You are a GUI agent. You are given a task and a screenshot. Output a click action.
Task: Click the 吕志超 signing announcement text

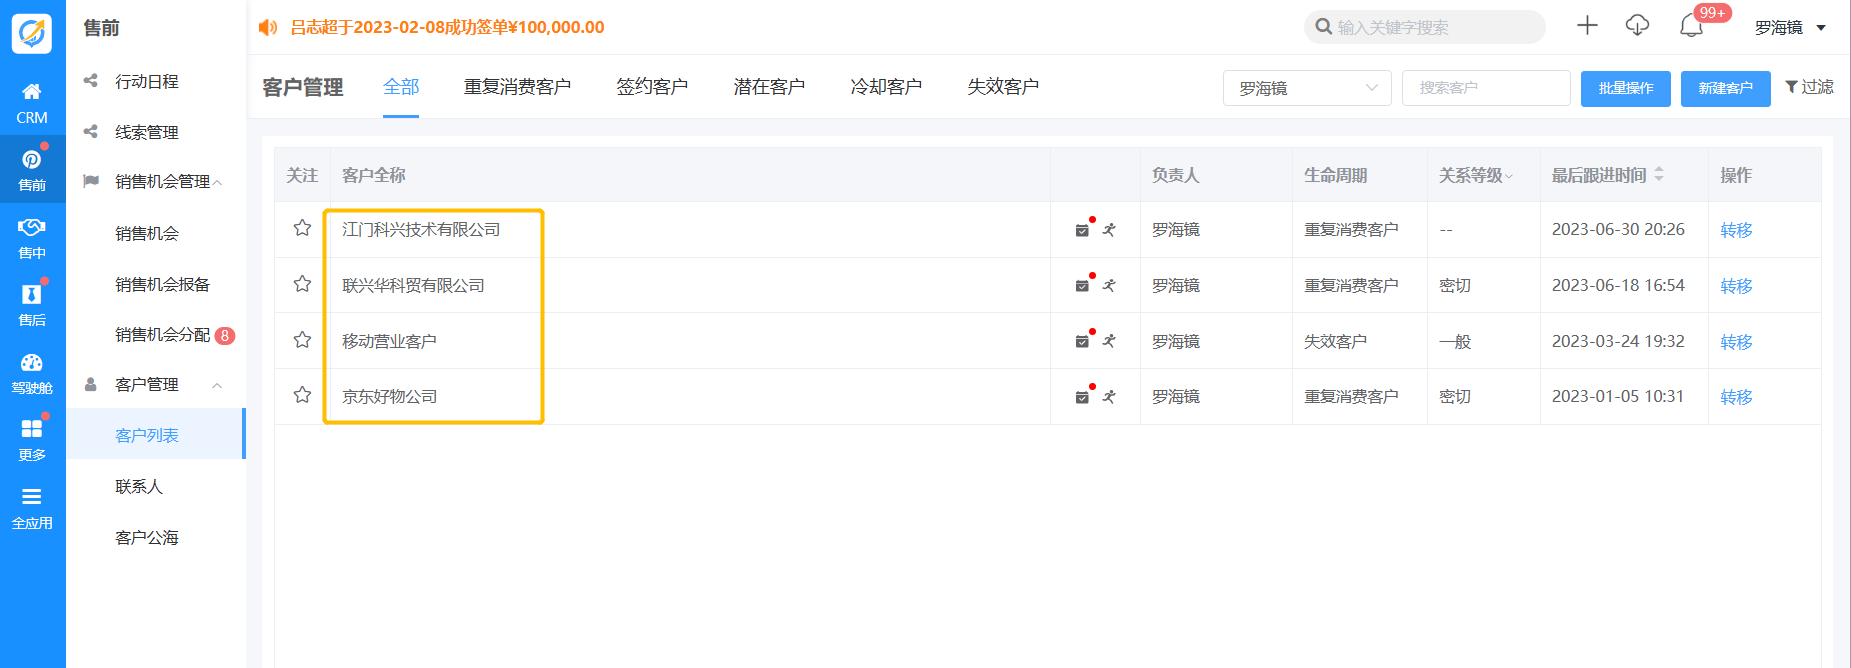coord(447,28)
